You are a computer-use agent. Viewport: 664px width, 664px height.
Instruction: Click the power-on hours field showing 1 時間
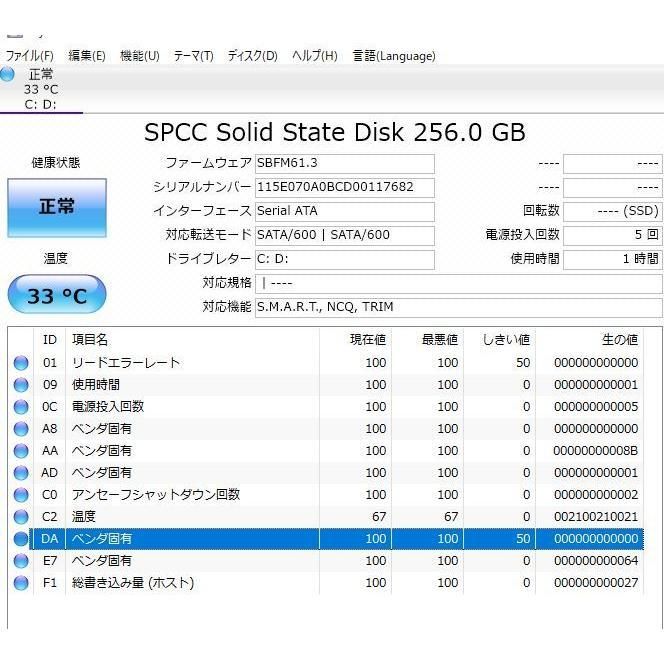pyautogui.click(x=612, y=259)
